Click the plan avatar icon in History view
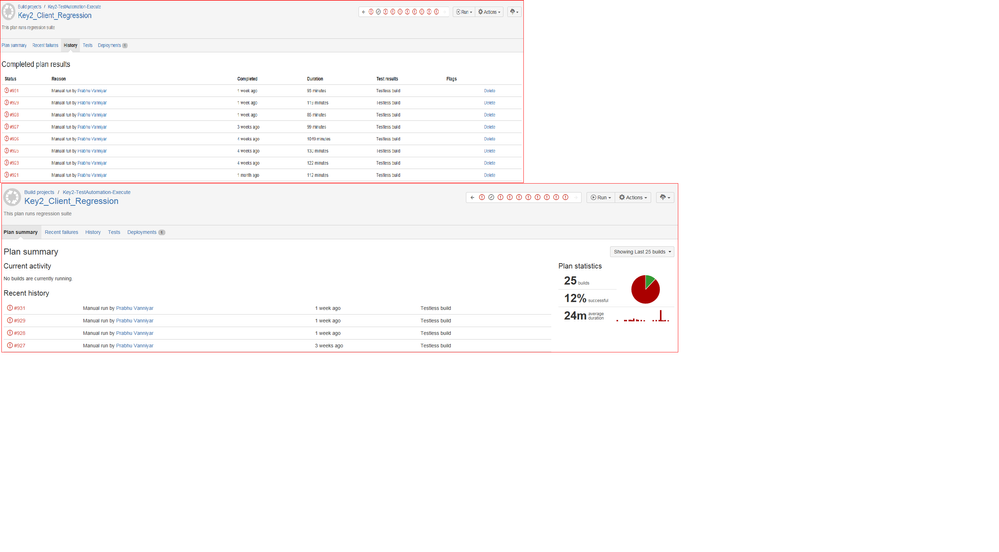This screenshot has width=999, height=552. point(8,12)
